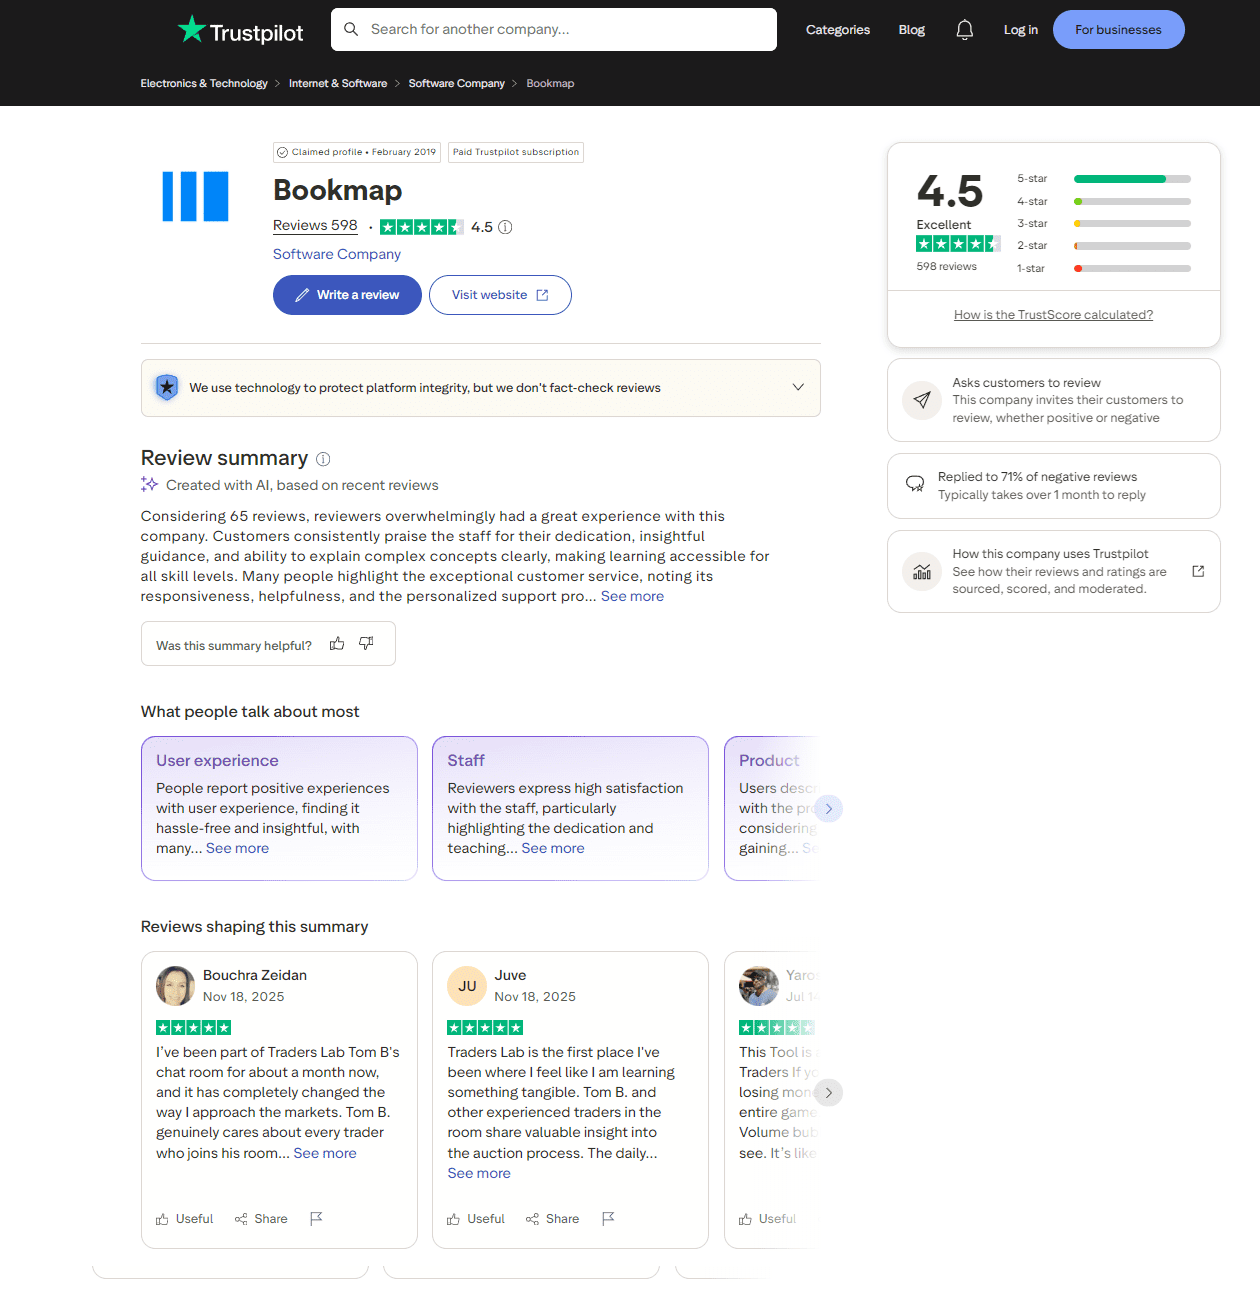This screenshot has width=1260, height=1294.
Task: Give the summary a thumbs up
Action: coord(337,644)
